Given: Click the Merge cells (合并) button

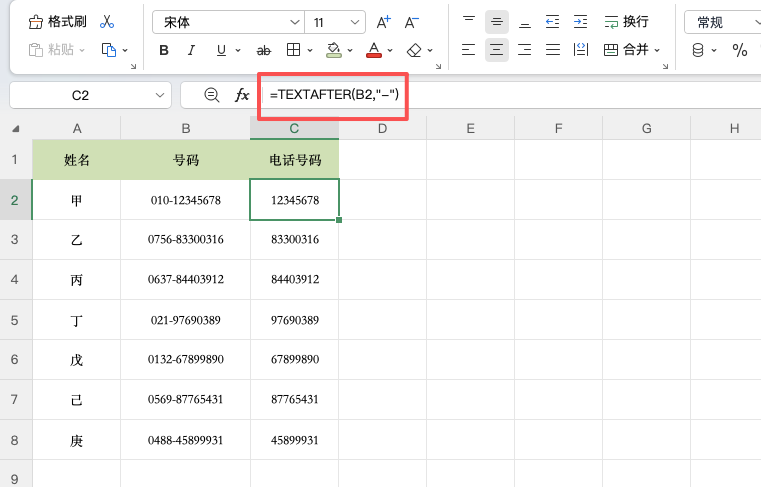Looking at the screenshot, I should 626,50.
